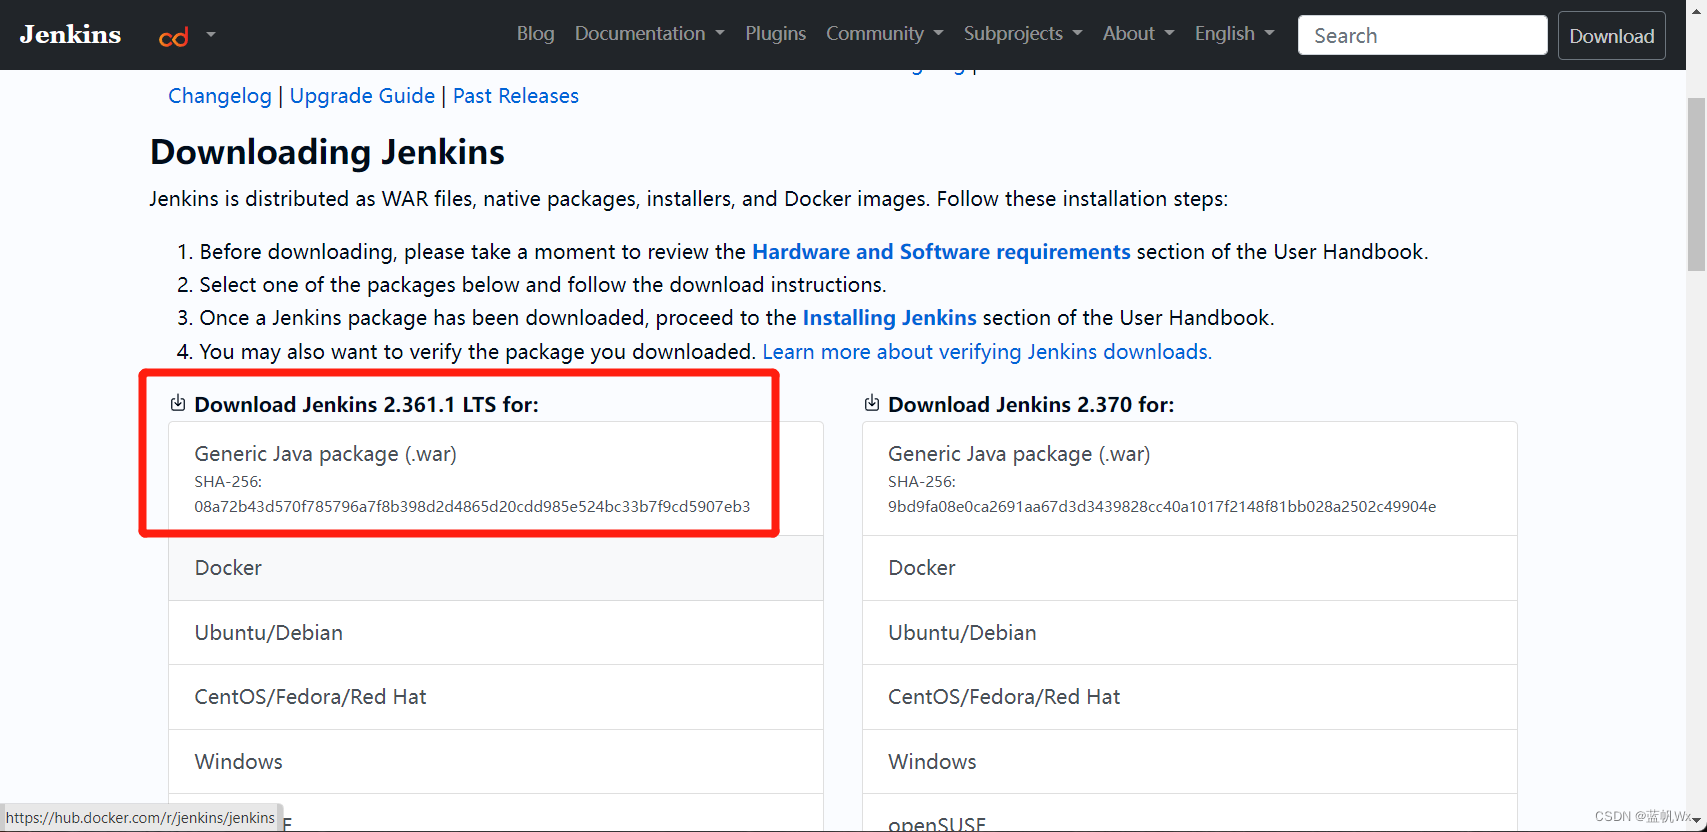This screenshot has width=1707, height=832.
Task: Select Docker under Jenkins 2.370
Action: [1190, 568]
